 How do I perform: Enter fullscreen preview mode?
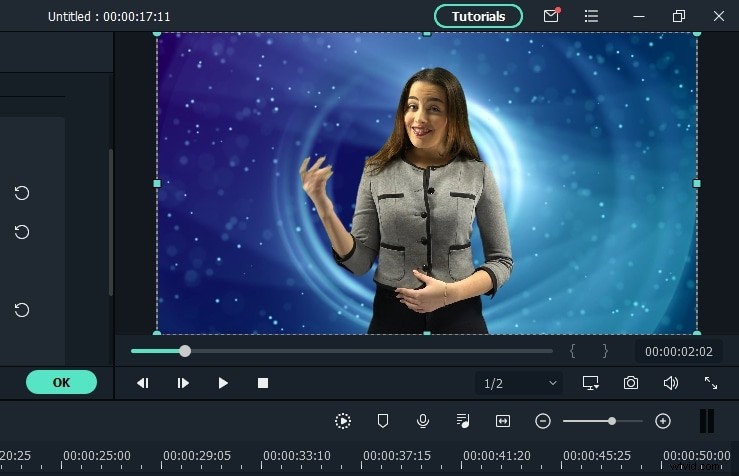point(711,383)
